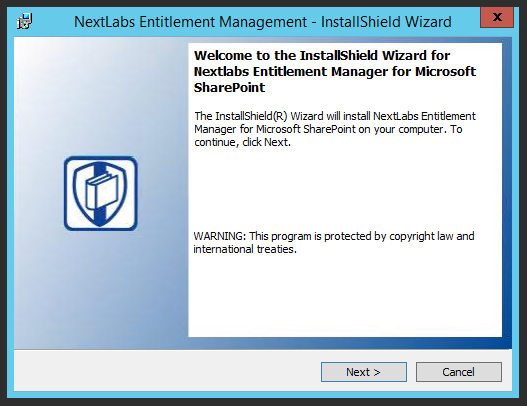Viewport: 527px width, 406px height.
Task: Click the 'The InstallShield(R) Wizard will install' sentence
Action: [x=283, y=116]
